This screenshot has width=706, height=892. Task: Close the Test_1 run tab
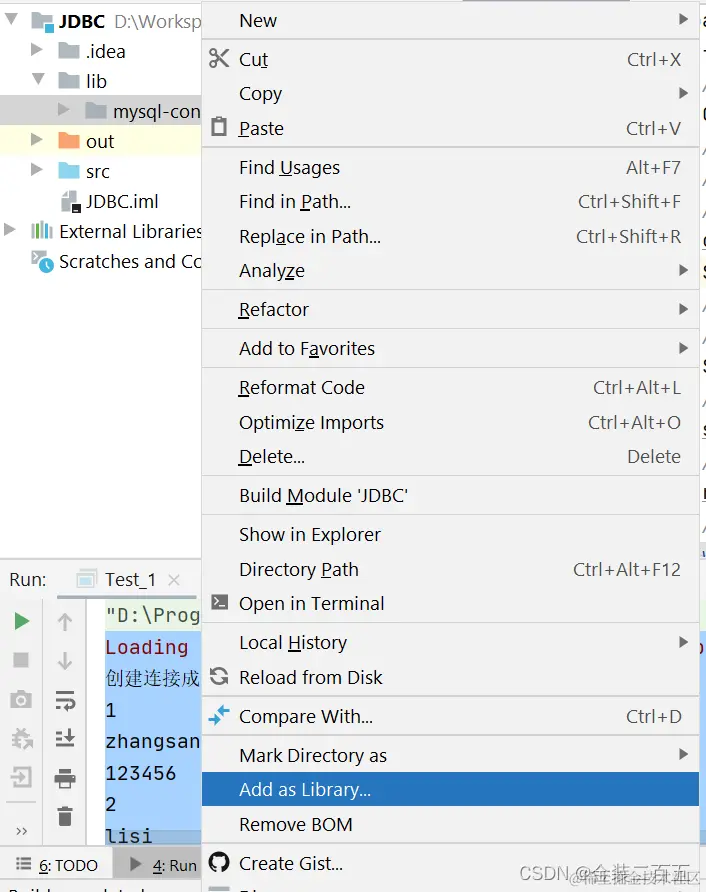(174, 579)
